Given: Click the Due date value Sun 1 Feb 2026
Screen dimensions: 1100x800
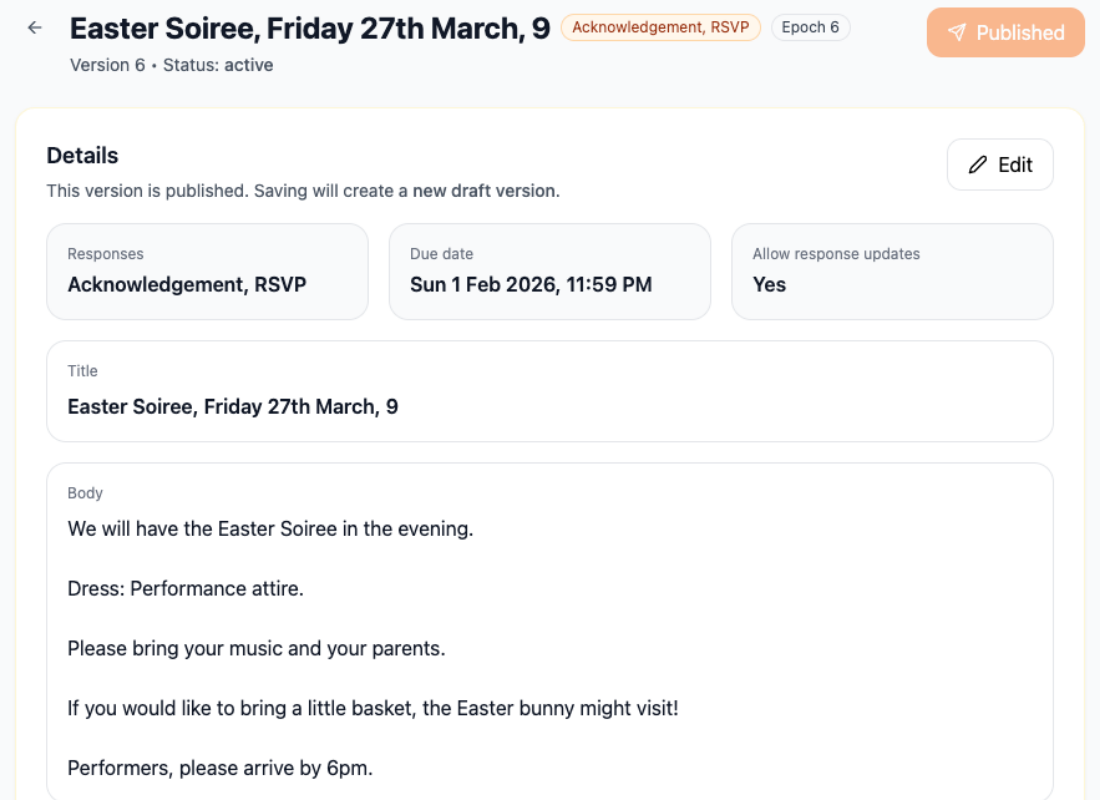Looking at the screenshot, I should 531,284.
